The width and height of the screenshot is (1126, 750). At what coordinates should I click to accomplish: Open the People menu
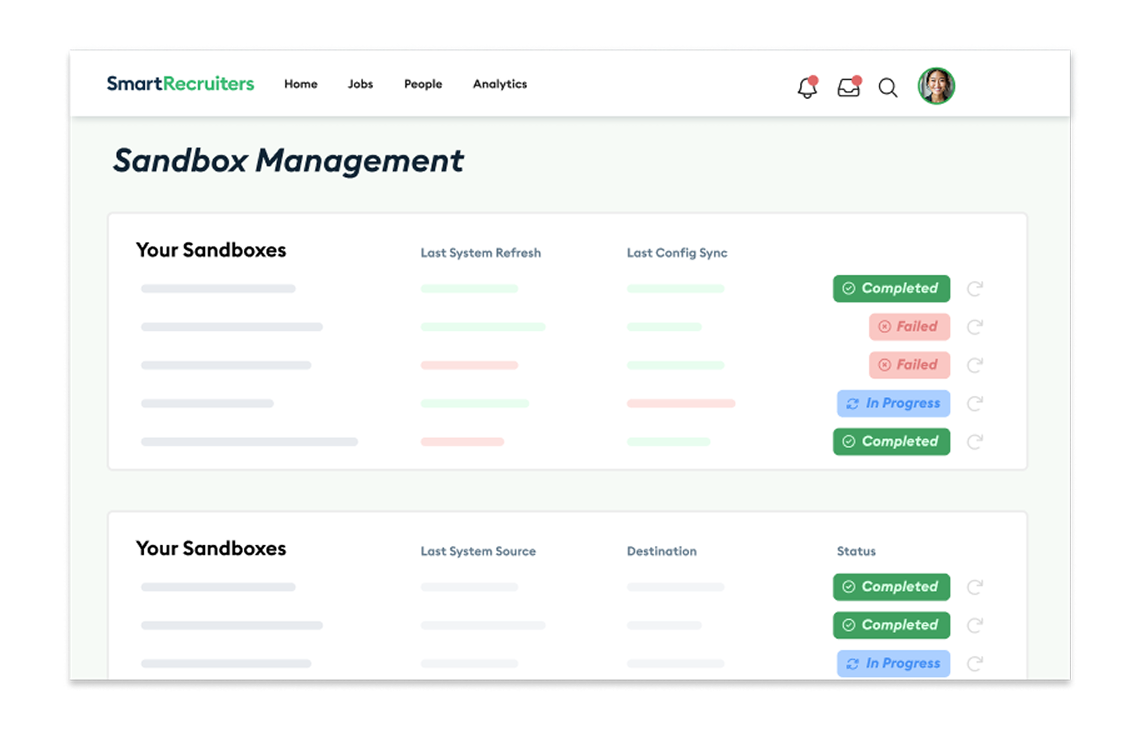pyautogui.click(x=423, y=84)
